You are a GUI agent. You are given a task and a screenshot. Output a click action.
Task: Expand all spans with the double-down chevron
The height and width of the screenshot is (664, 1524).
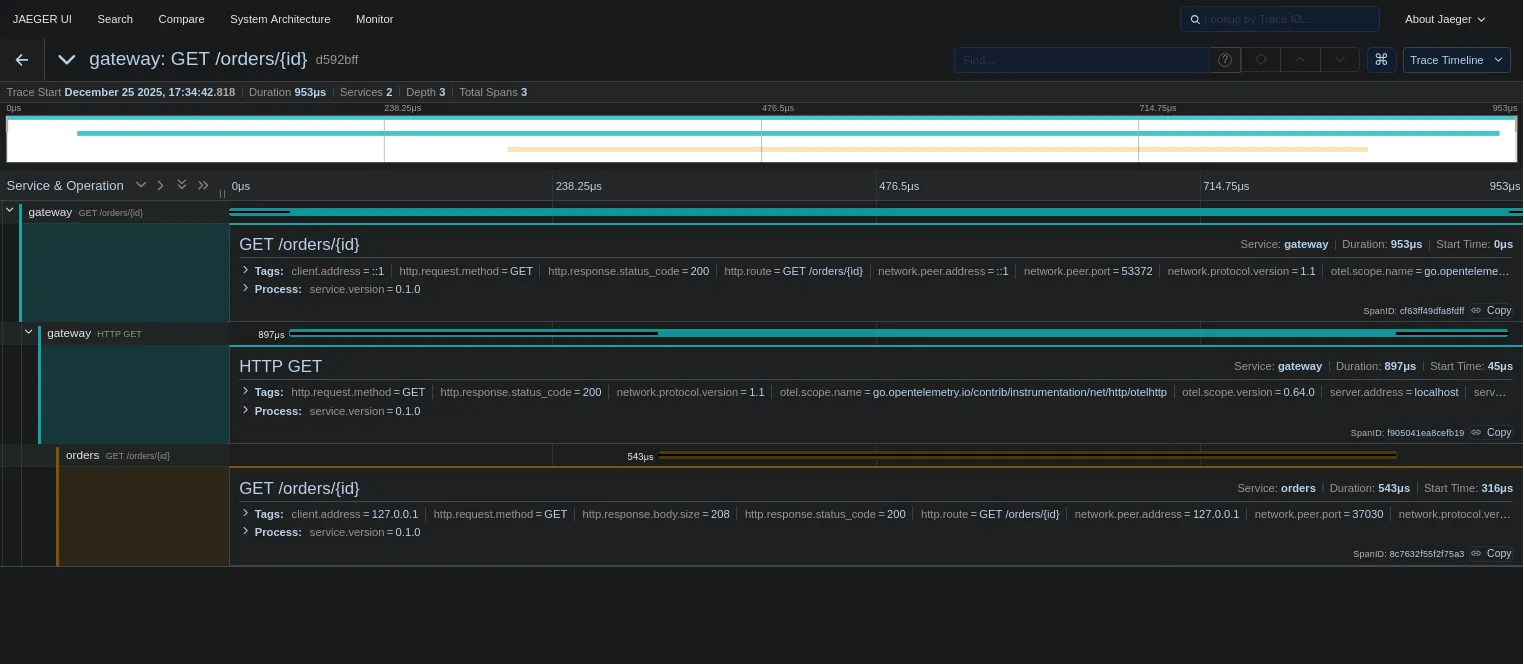click(182, 185)
